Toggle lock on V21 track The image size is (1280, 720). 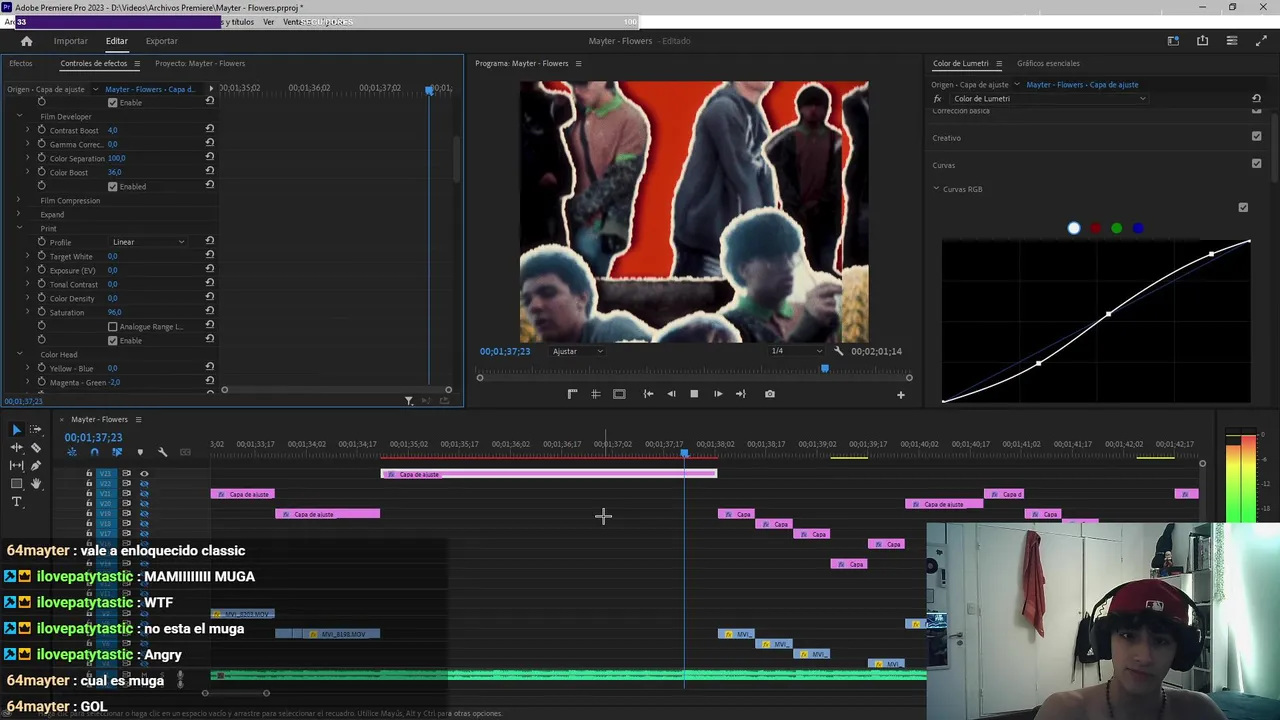(x=89, y=494)
